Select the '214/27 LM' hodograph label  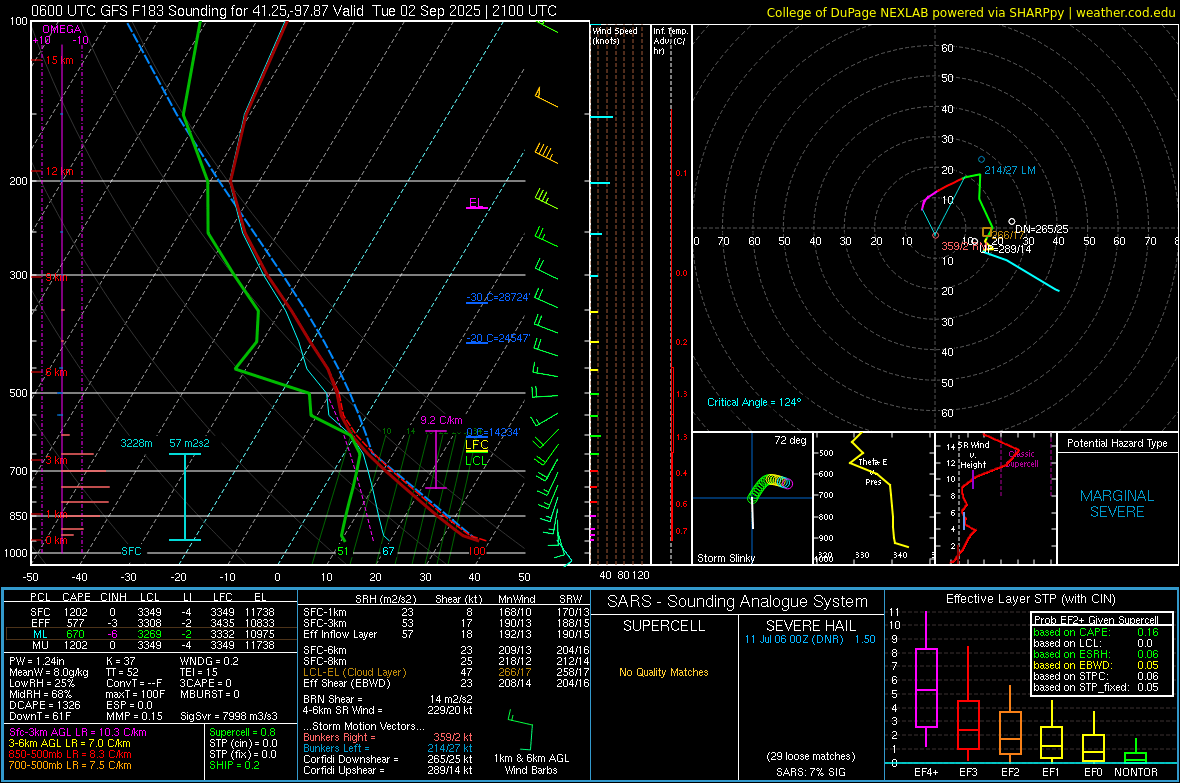1010,170
